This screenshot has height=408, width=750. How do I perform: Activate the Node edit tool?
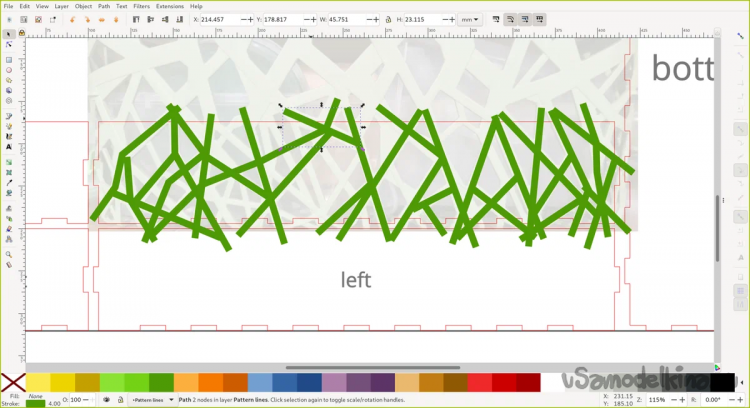[9, 45]
